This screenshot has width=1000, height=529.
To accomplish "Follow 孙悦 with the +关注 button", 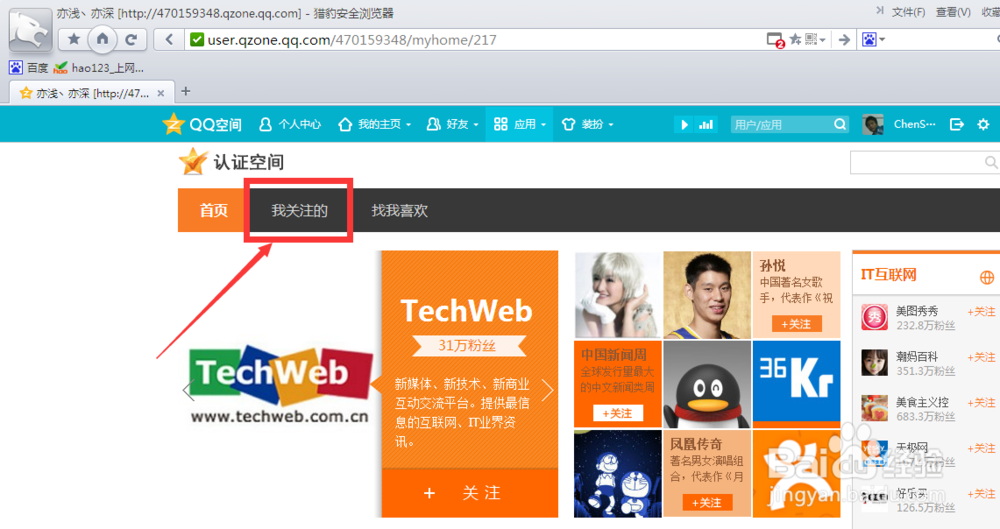I will point(796,324).
